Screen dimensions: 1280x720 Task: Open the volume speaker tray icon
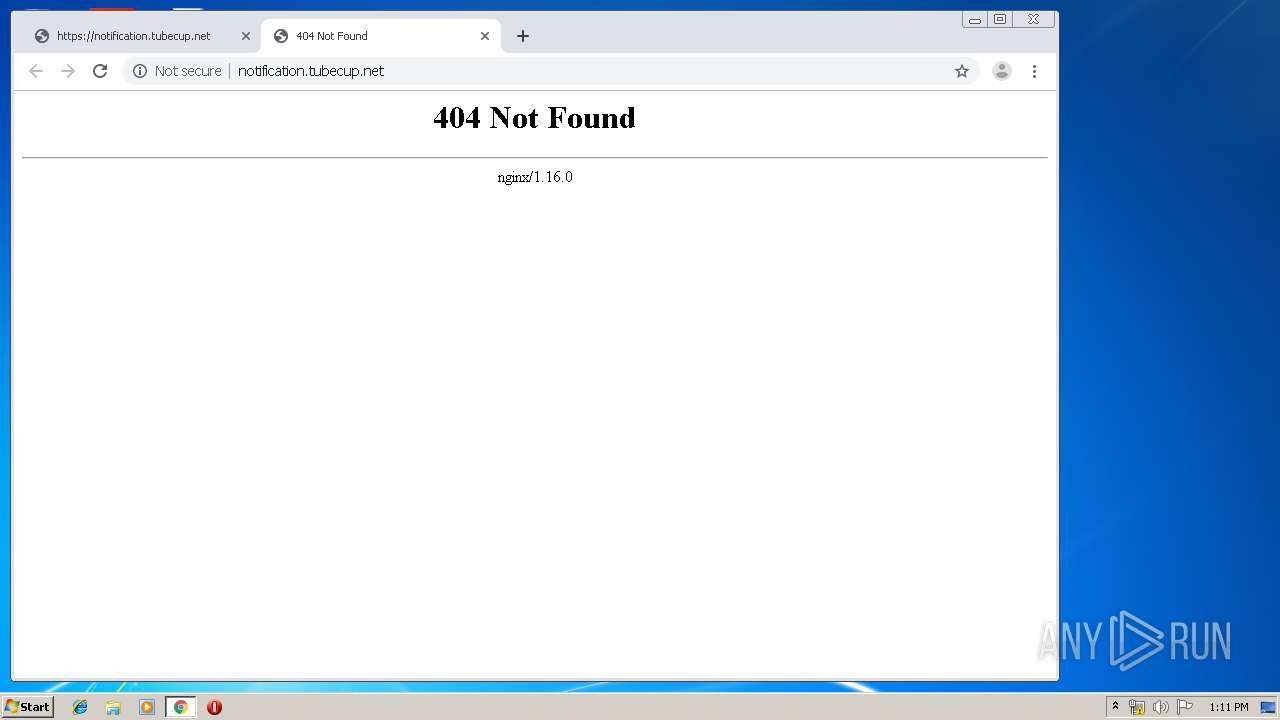click(x=1160, y=707)
